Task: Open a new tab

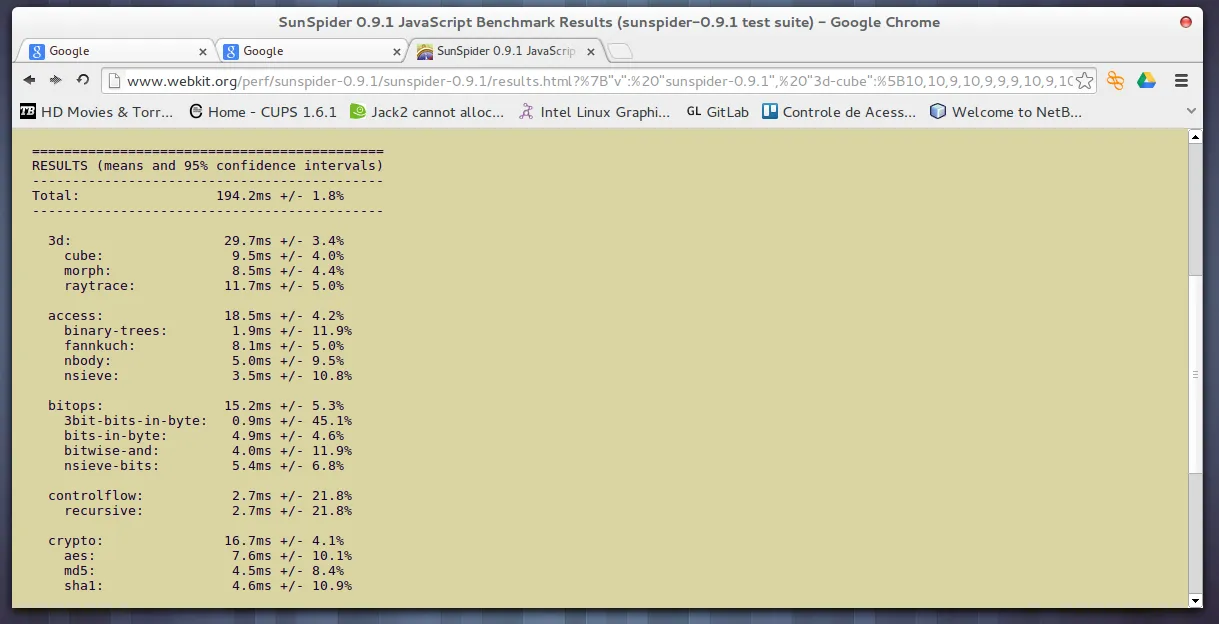Action: [x=619, y=52]
